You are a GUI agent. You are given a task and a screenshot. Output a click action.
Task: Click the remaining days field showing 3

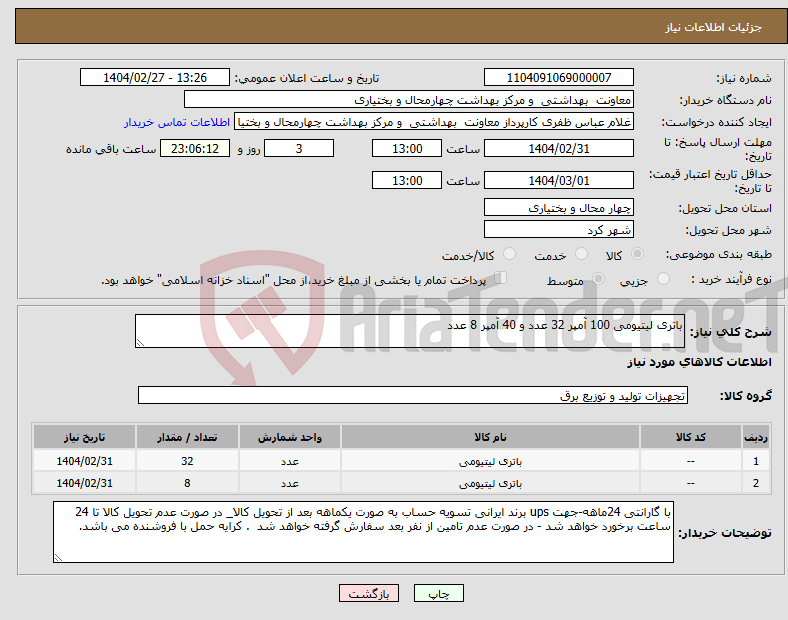[299, 149]
